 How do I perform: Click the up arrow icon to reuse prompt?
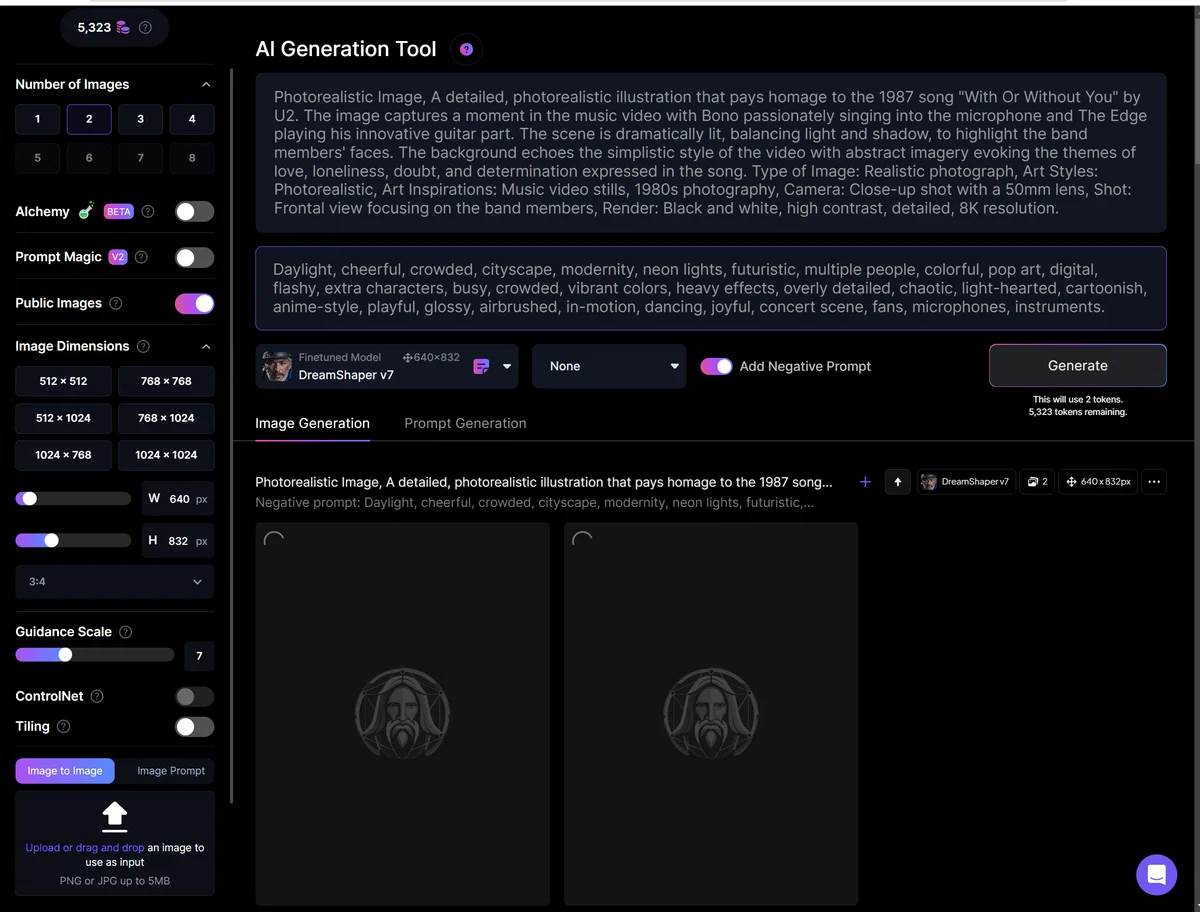pyautogui.click(x=898, y=482)
